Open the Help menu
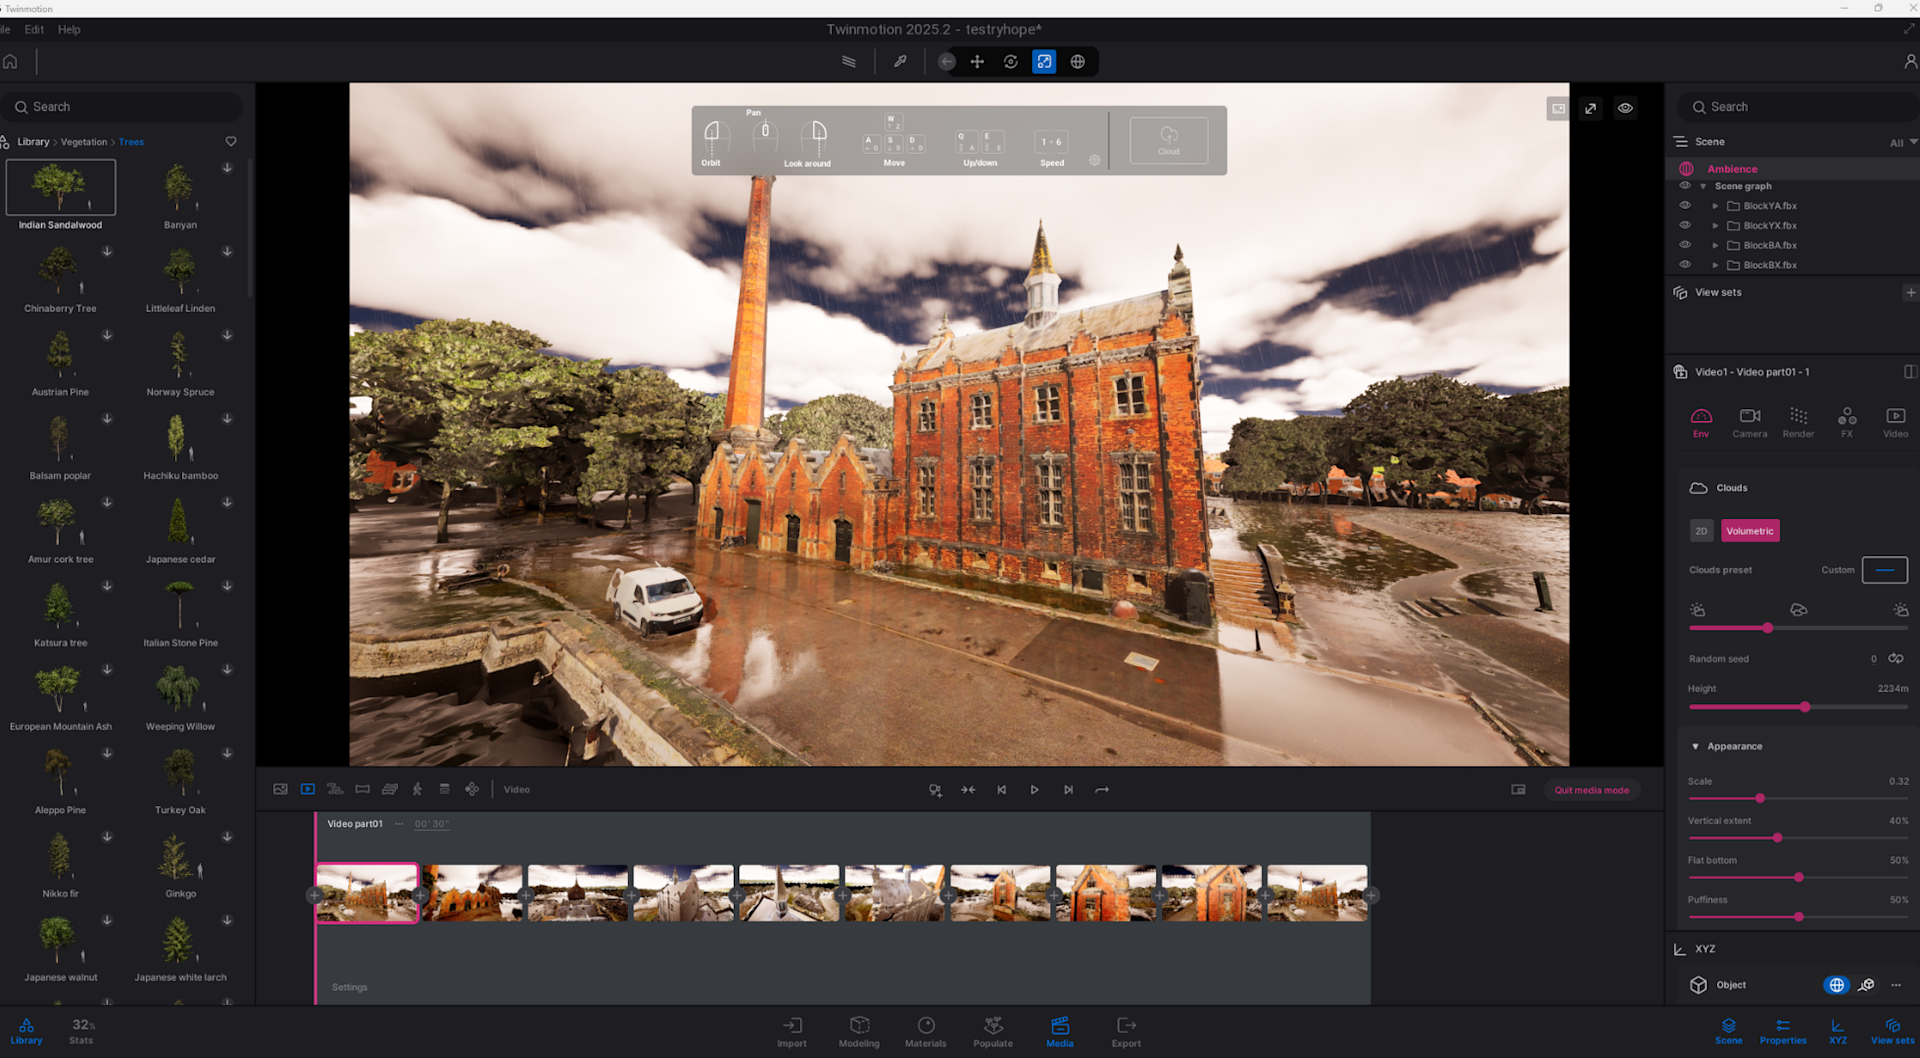The height and width of the screenshot is (1058, 1920). click(69, 30)
